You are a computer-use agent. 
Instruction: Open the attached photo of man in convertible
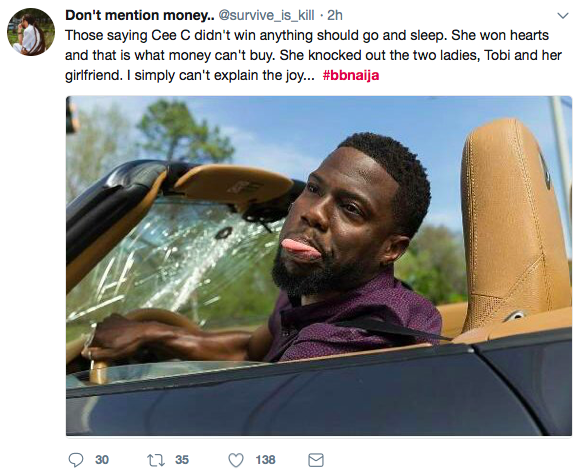pyautogui.click(x=319, y=266)
